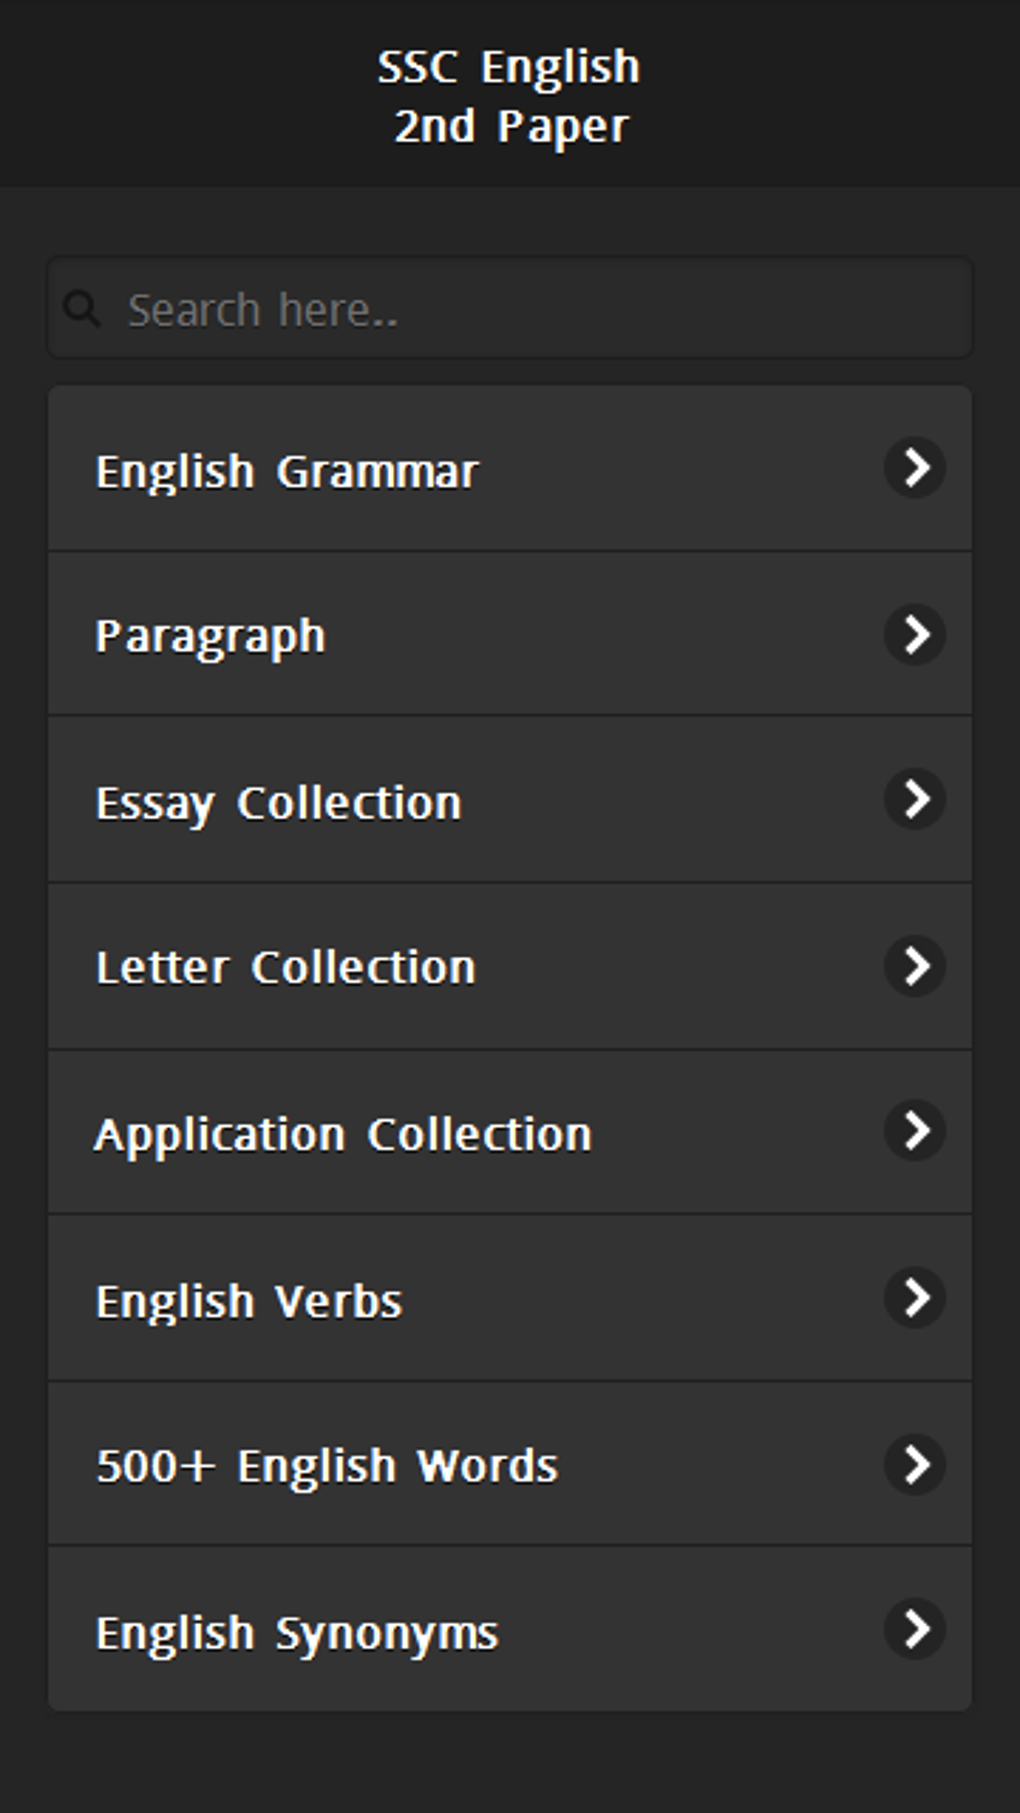Click the English Verbs arrow icon
1020x1813 pixels.
(914, 1297)
